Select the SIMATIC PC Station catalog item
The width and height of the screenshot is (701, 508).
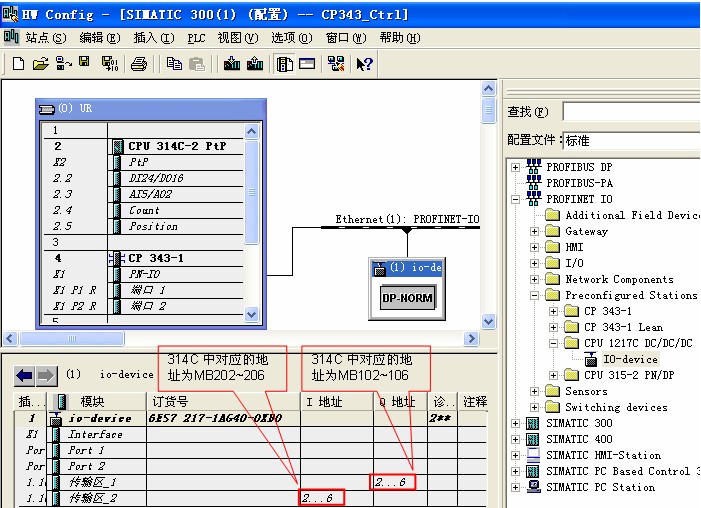point(600,487)
